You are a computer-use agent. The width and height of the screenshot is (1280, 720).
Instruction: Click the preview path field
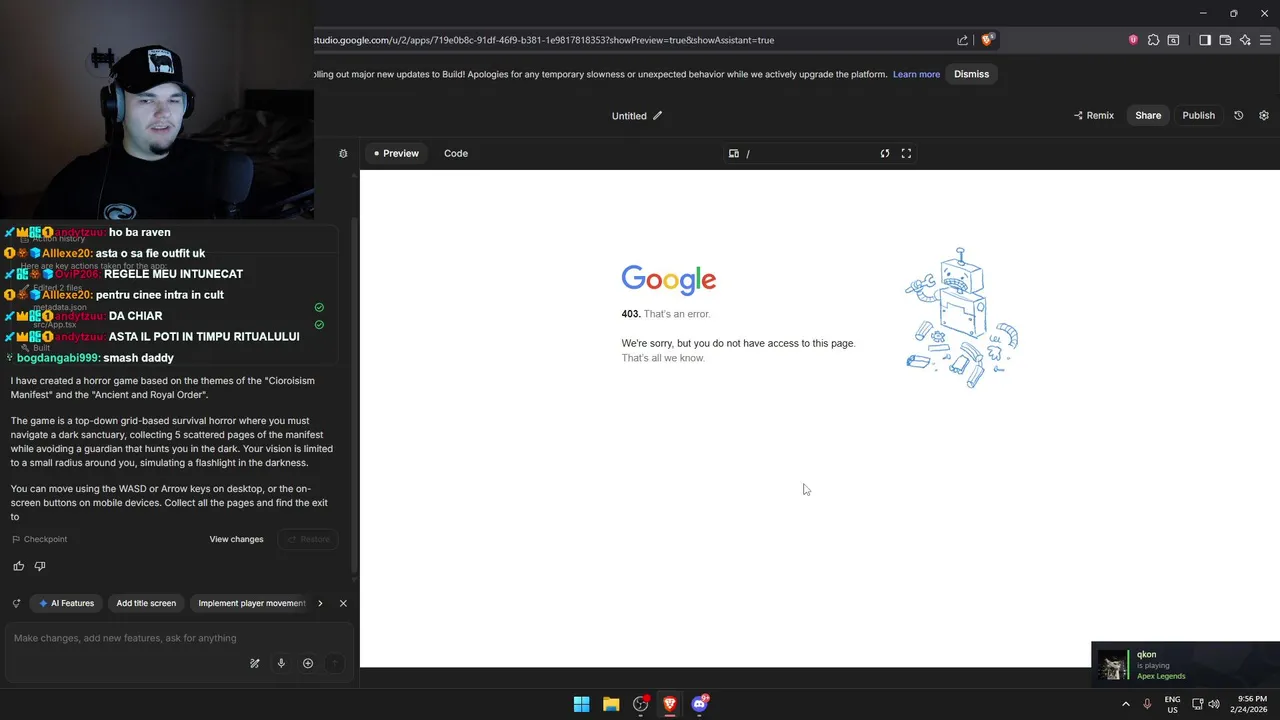point(808,153)
